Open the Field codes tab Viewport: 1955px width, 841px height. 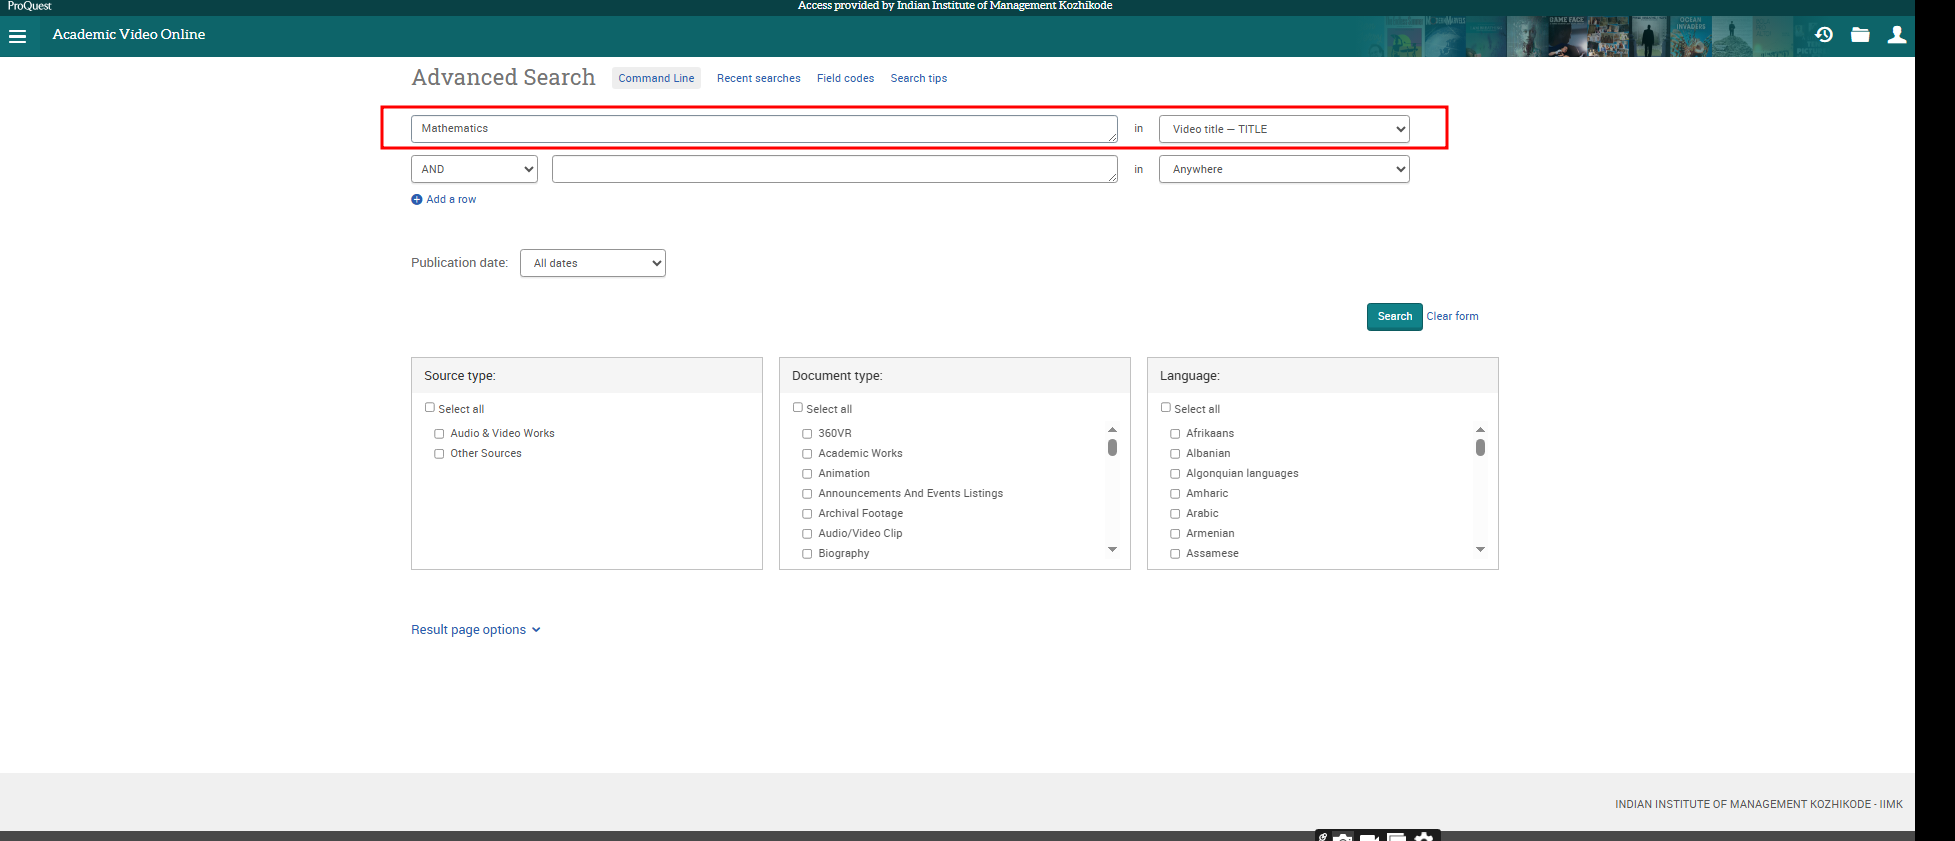tap(845, 78)
